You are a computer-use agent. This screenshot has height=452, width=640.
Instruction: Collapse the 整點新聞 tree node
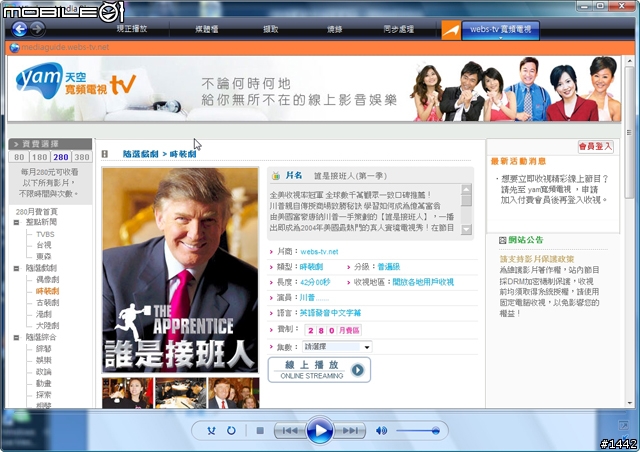(16, 223)
